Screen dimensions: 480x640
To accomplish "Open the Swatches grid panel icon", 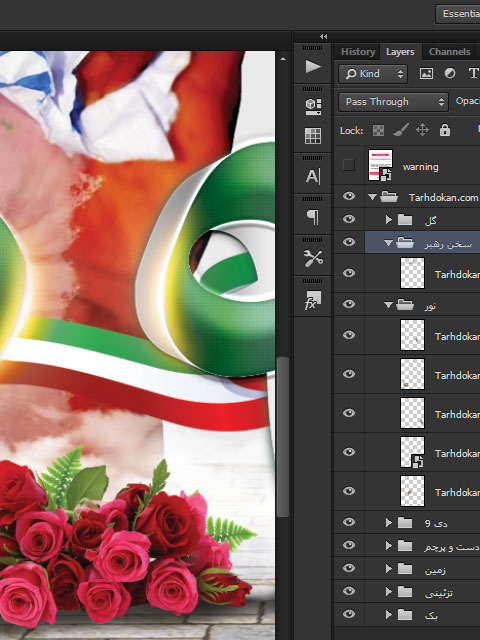I will 313,136.
